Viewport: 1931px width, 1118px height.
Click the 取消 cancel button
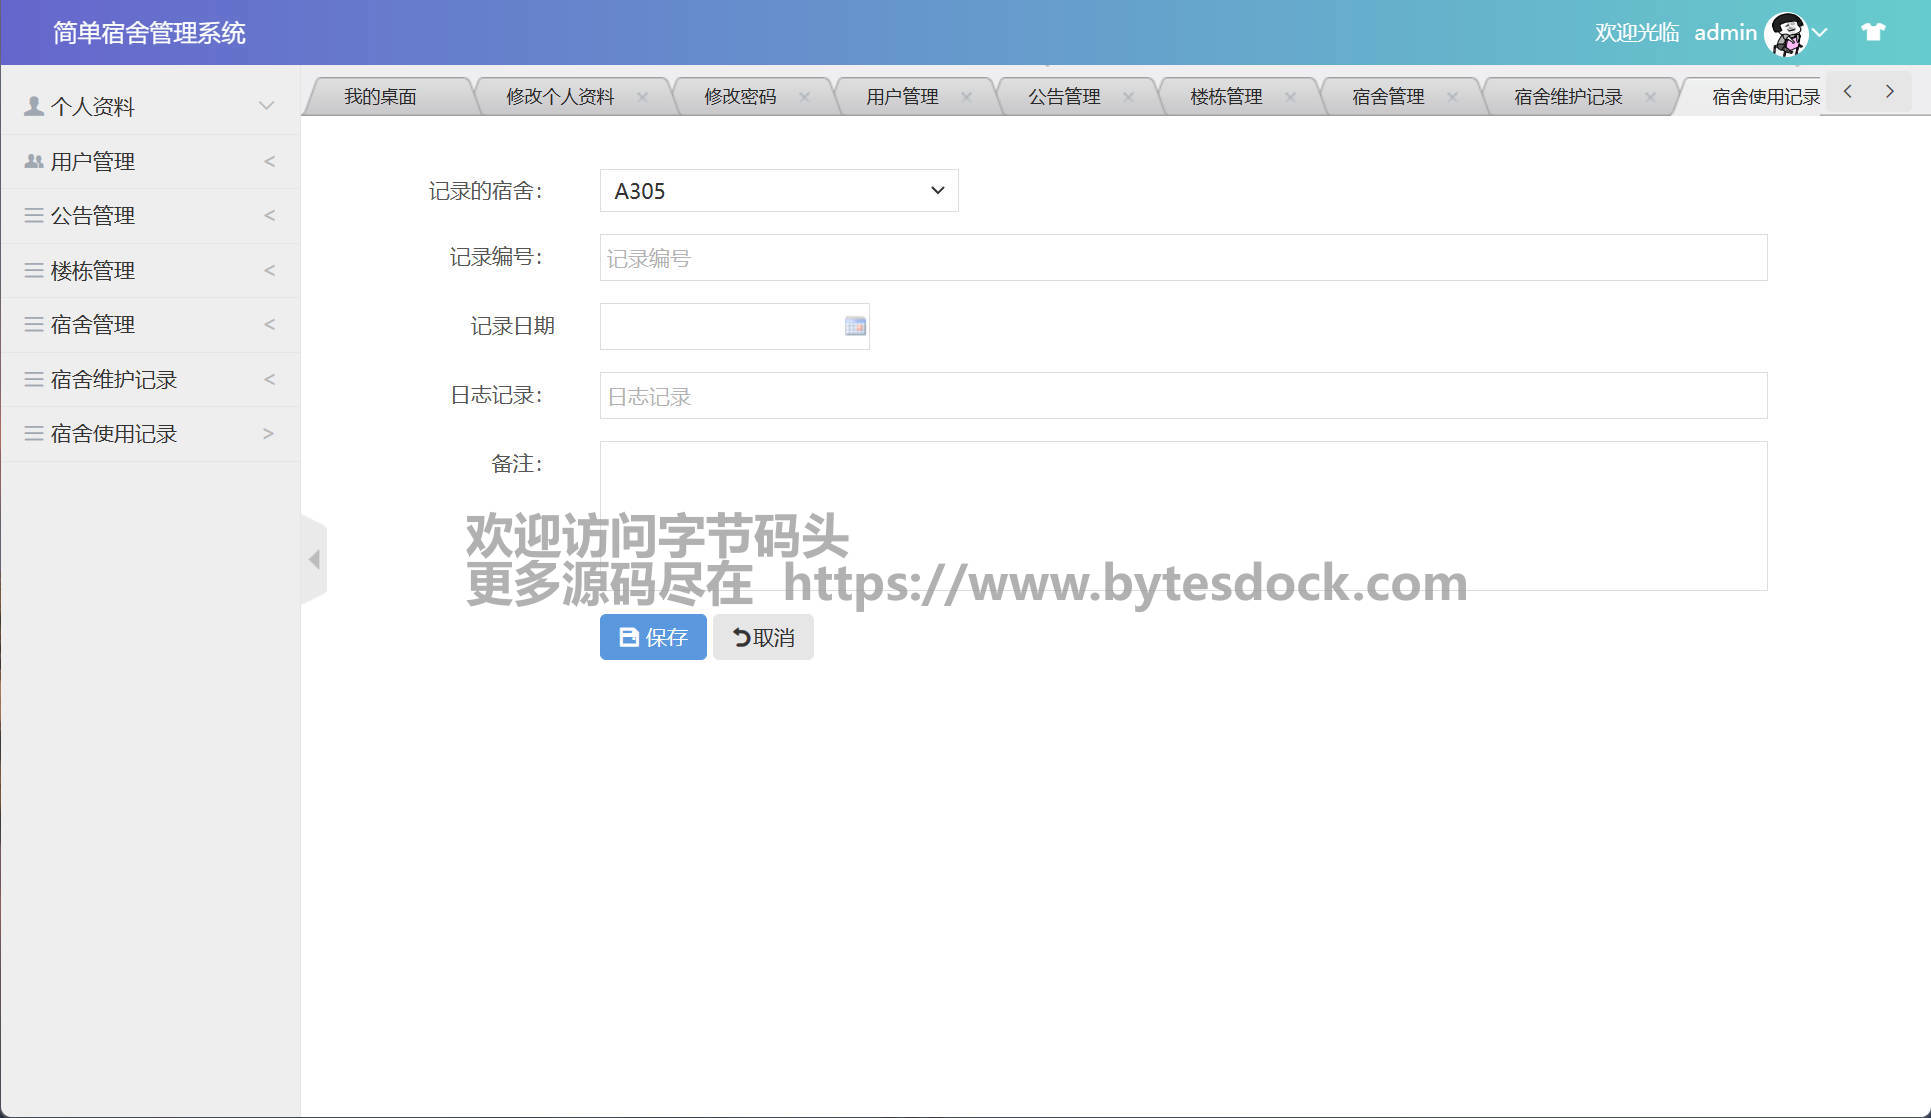coord(763,637)
